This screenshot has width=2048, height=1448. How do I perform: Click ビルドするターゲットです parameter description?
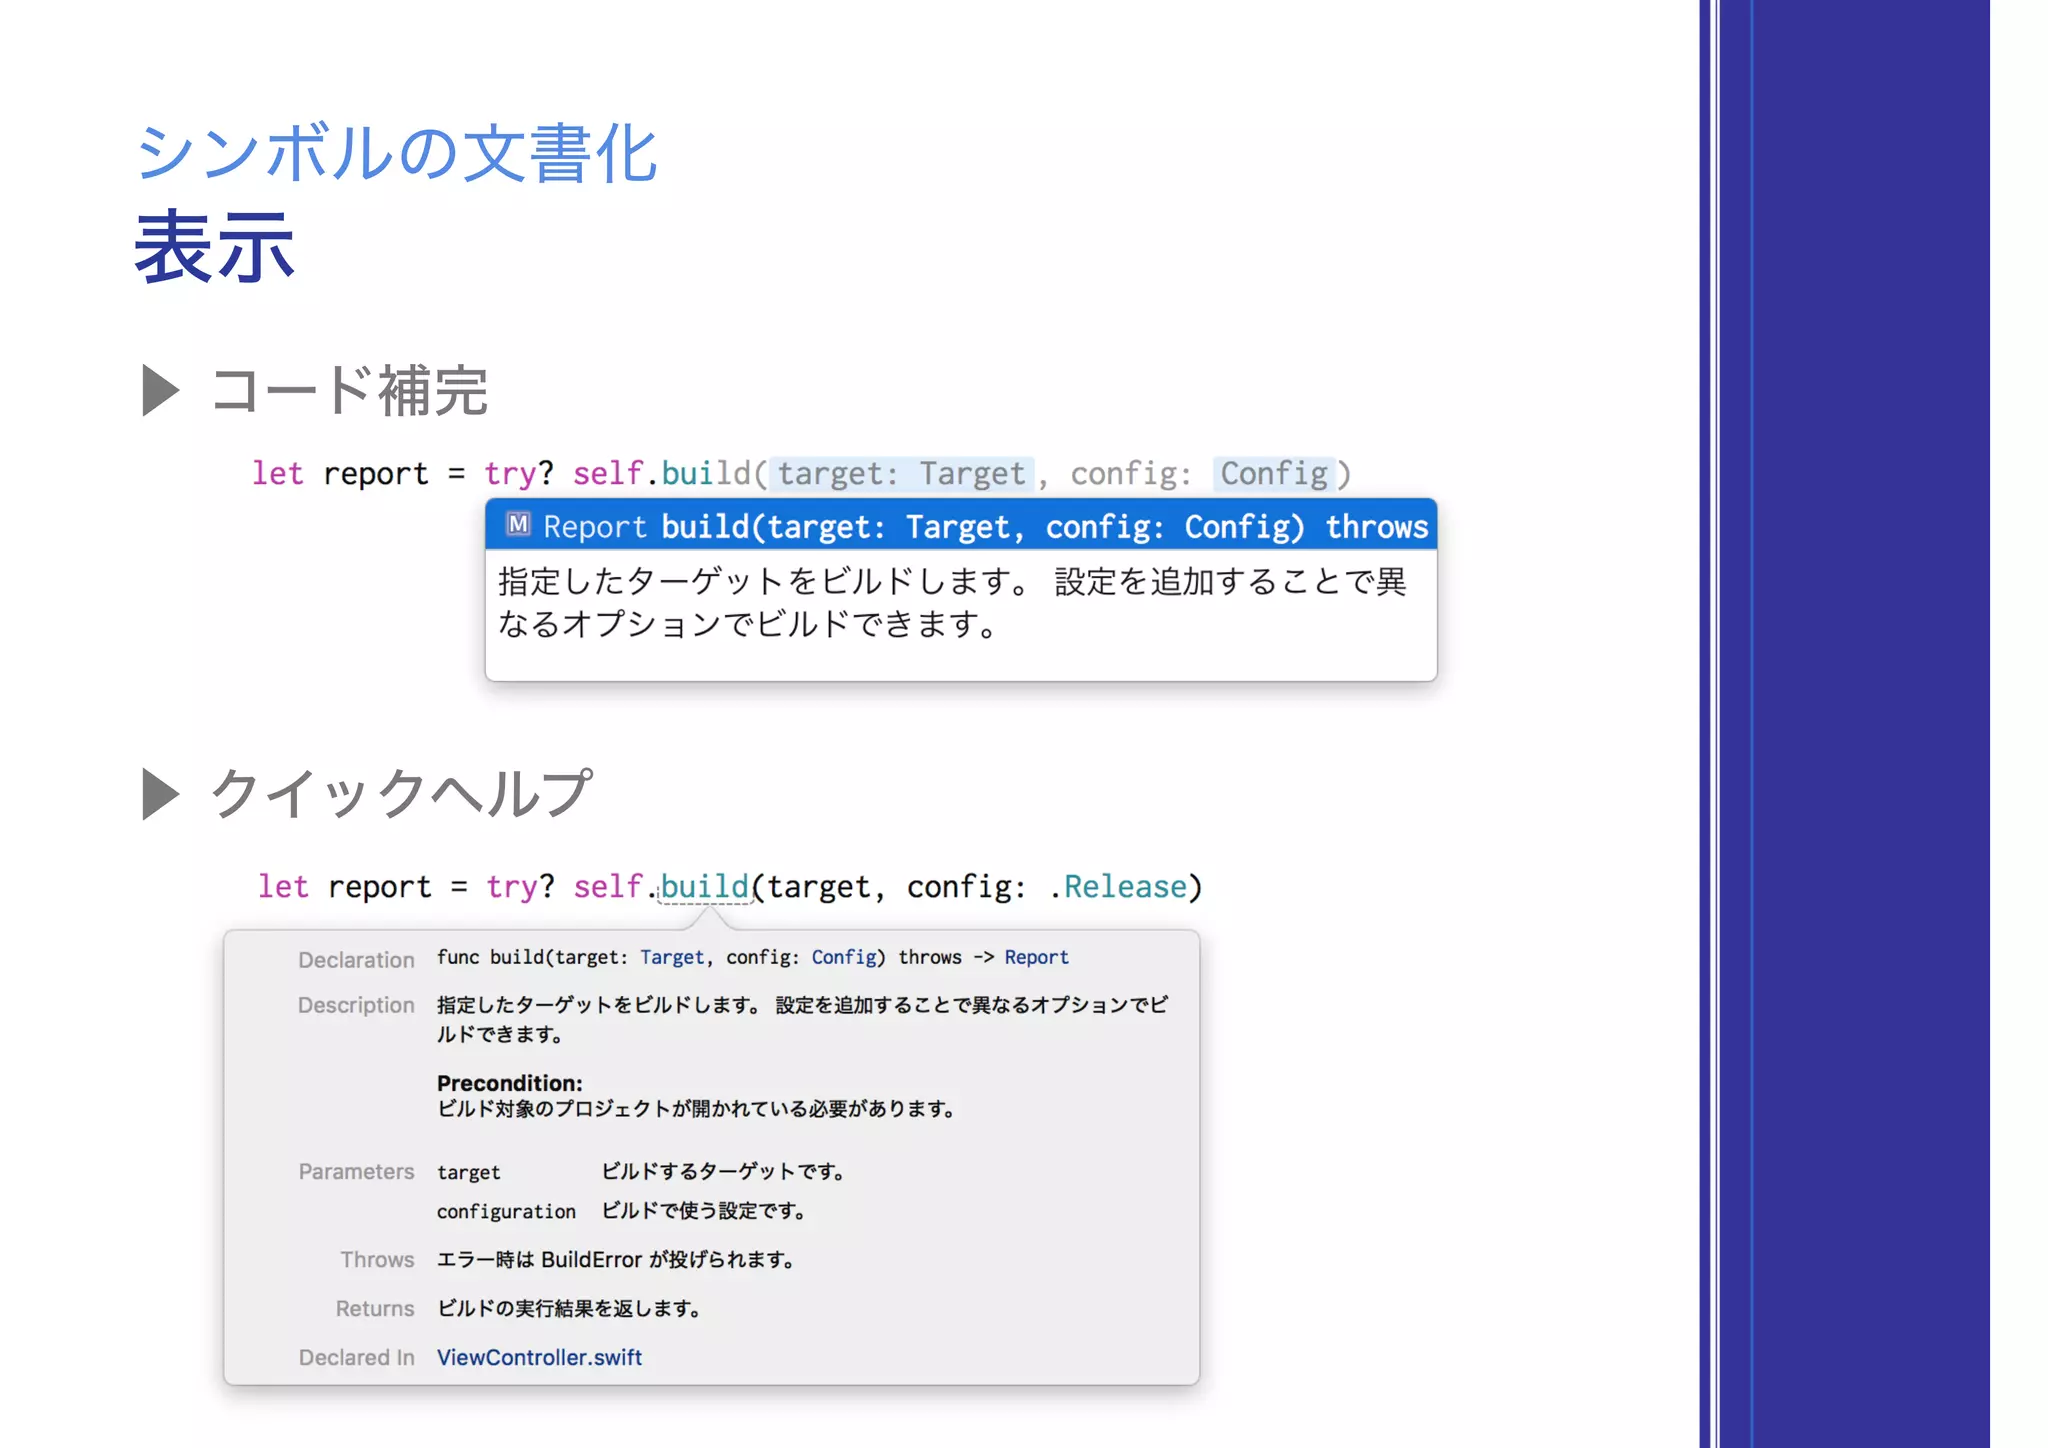point(724,1171)
